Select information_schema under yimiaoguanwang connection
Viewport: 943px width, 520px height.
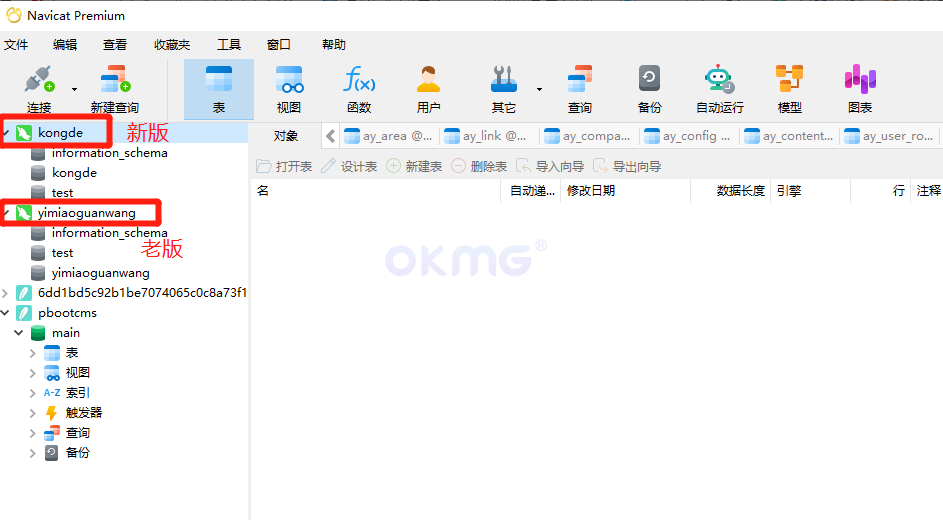pos(109,233)
